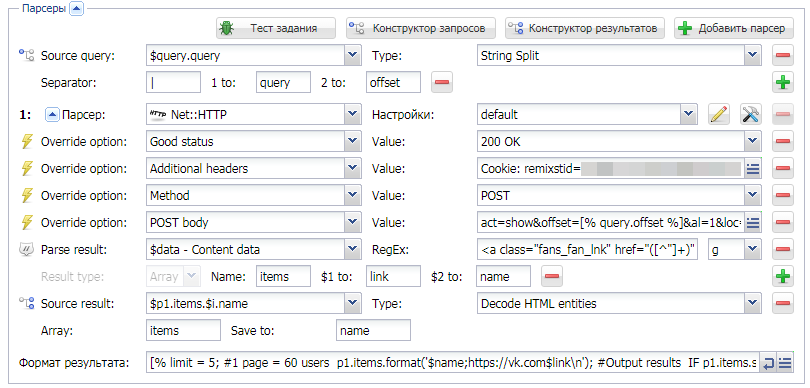The height and width of the screenshot is (388, 810).
Task: Open multiline editor for POST body value
Action: [754, 223]
